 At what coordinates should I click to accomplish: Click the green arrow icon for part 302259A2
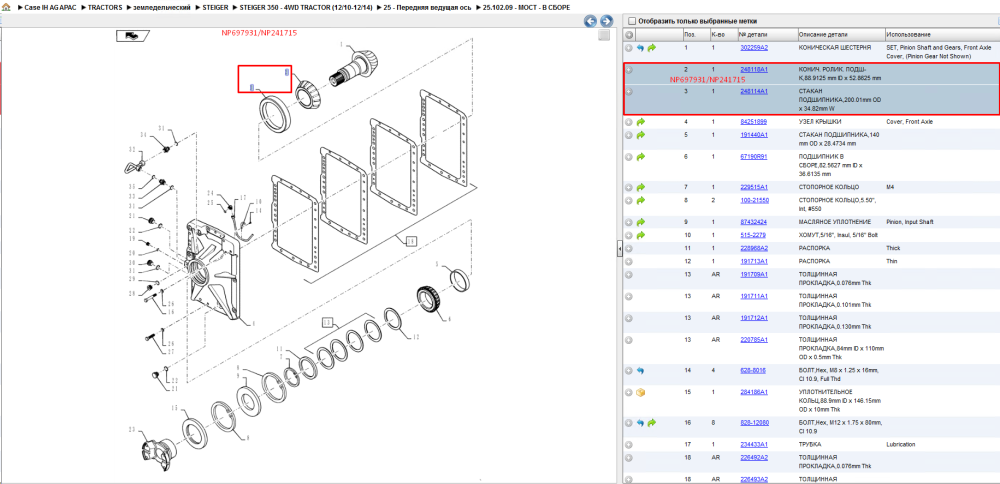click(x=651, y=48)
